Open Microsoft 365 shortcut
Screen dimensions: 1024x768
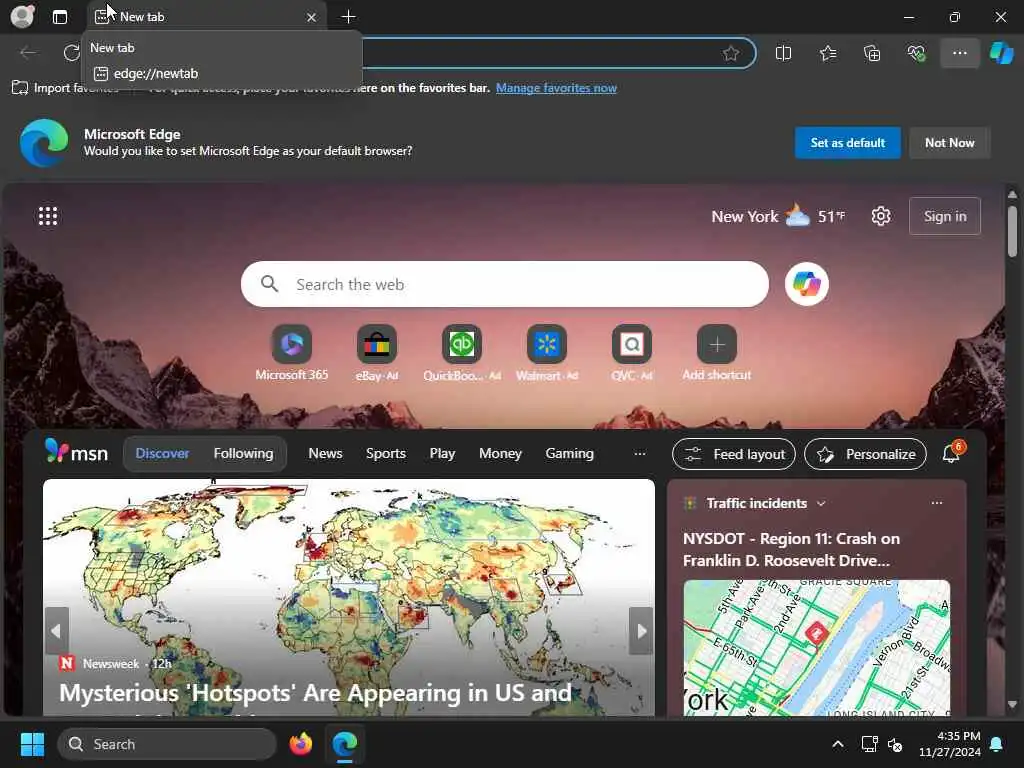pyautogui.click(x=291, y=353)
